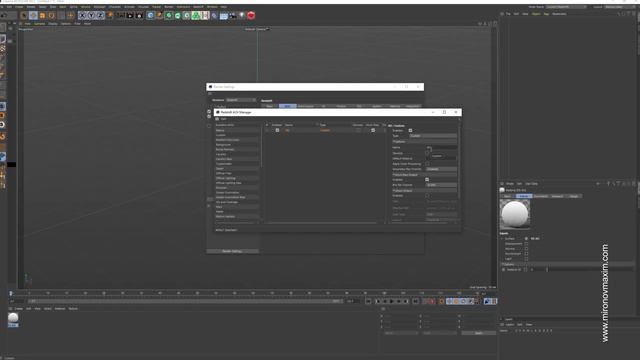Click the deformer icon in toolbar

(214, 16)
